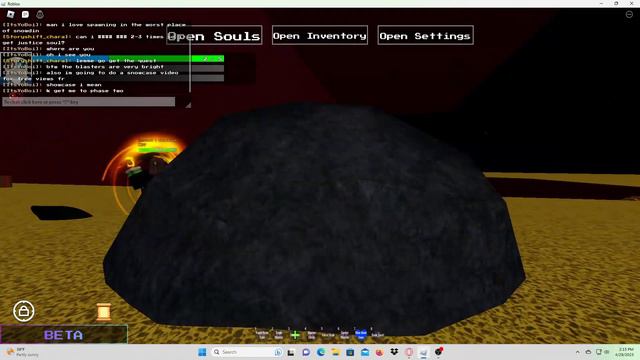
Task: Click the circular icon at top-right corner
Action: pyautogui.click(x=629, y=14)
